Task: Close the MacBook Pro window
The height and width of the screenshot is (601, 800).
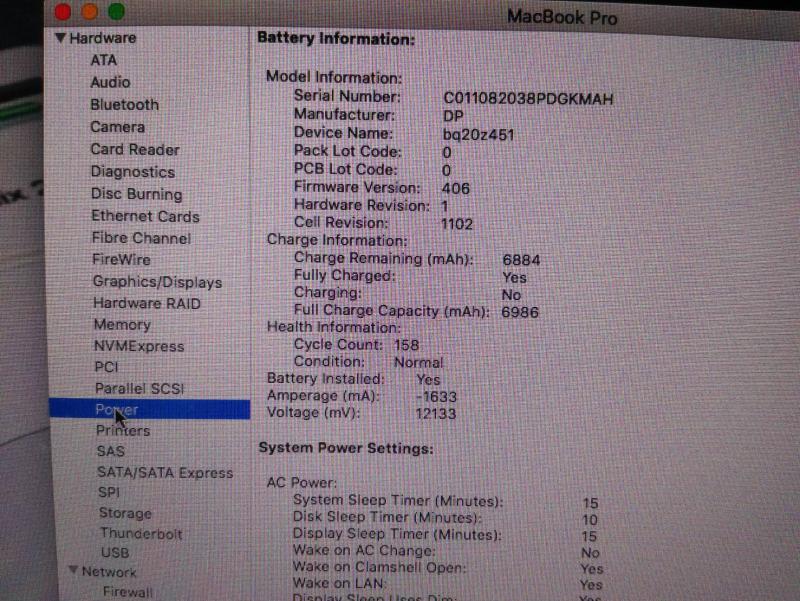Action: click(63, 12)
